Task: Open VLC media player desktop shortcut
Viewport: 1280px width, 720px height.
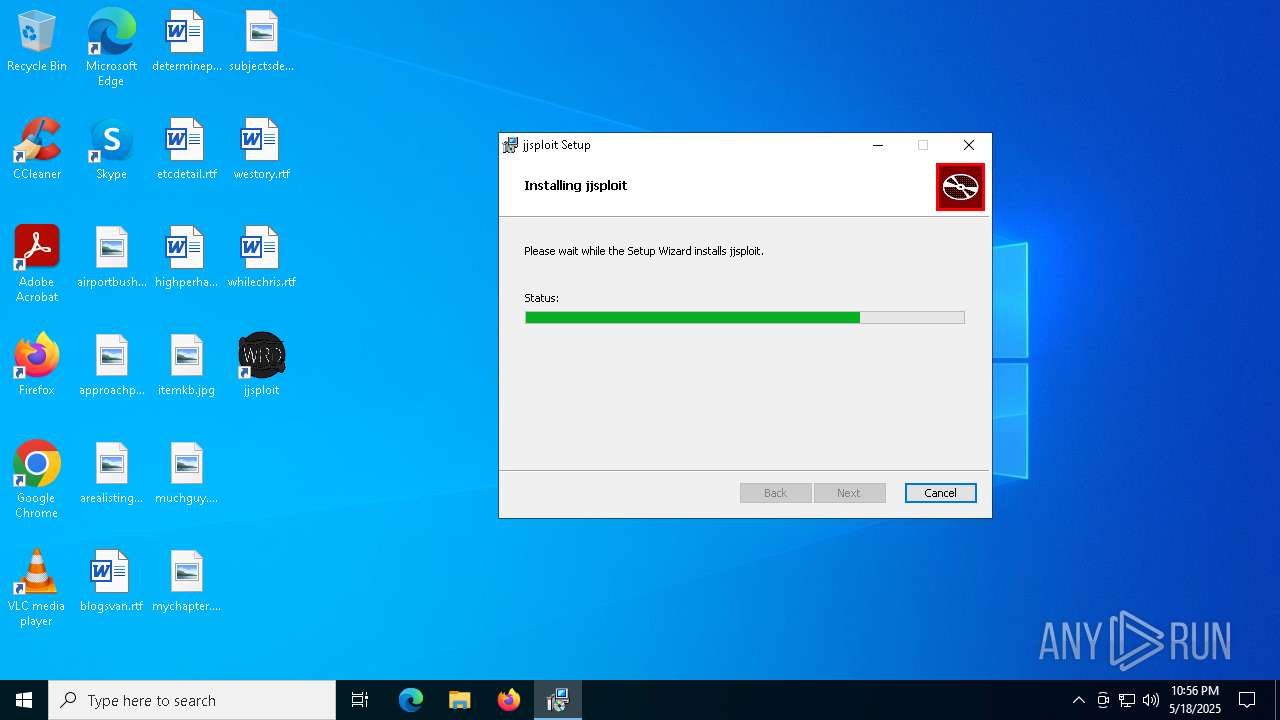Action: tap(37, 588)
